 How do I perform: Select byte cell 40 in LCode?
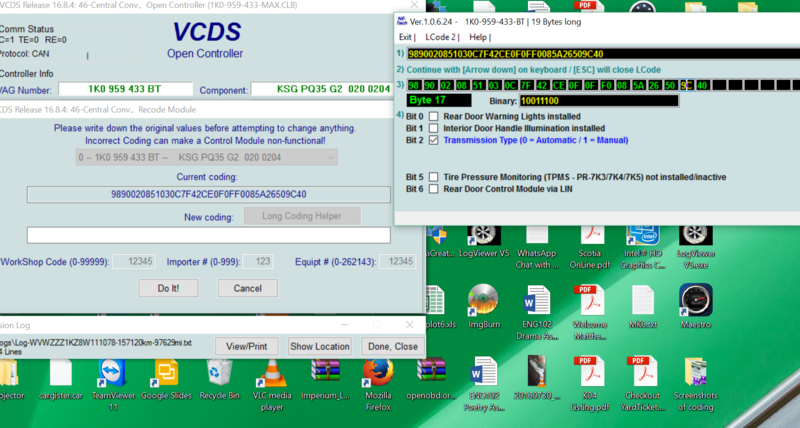(703, 85)
